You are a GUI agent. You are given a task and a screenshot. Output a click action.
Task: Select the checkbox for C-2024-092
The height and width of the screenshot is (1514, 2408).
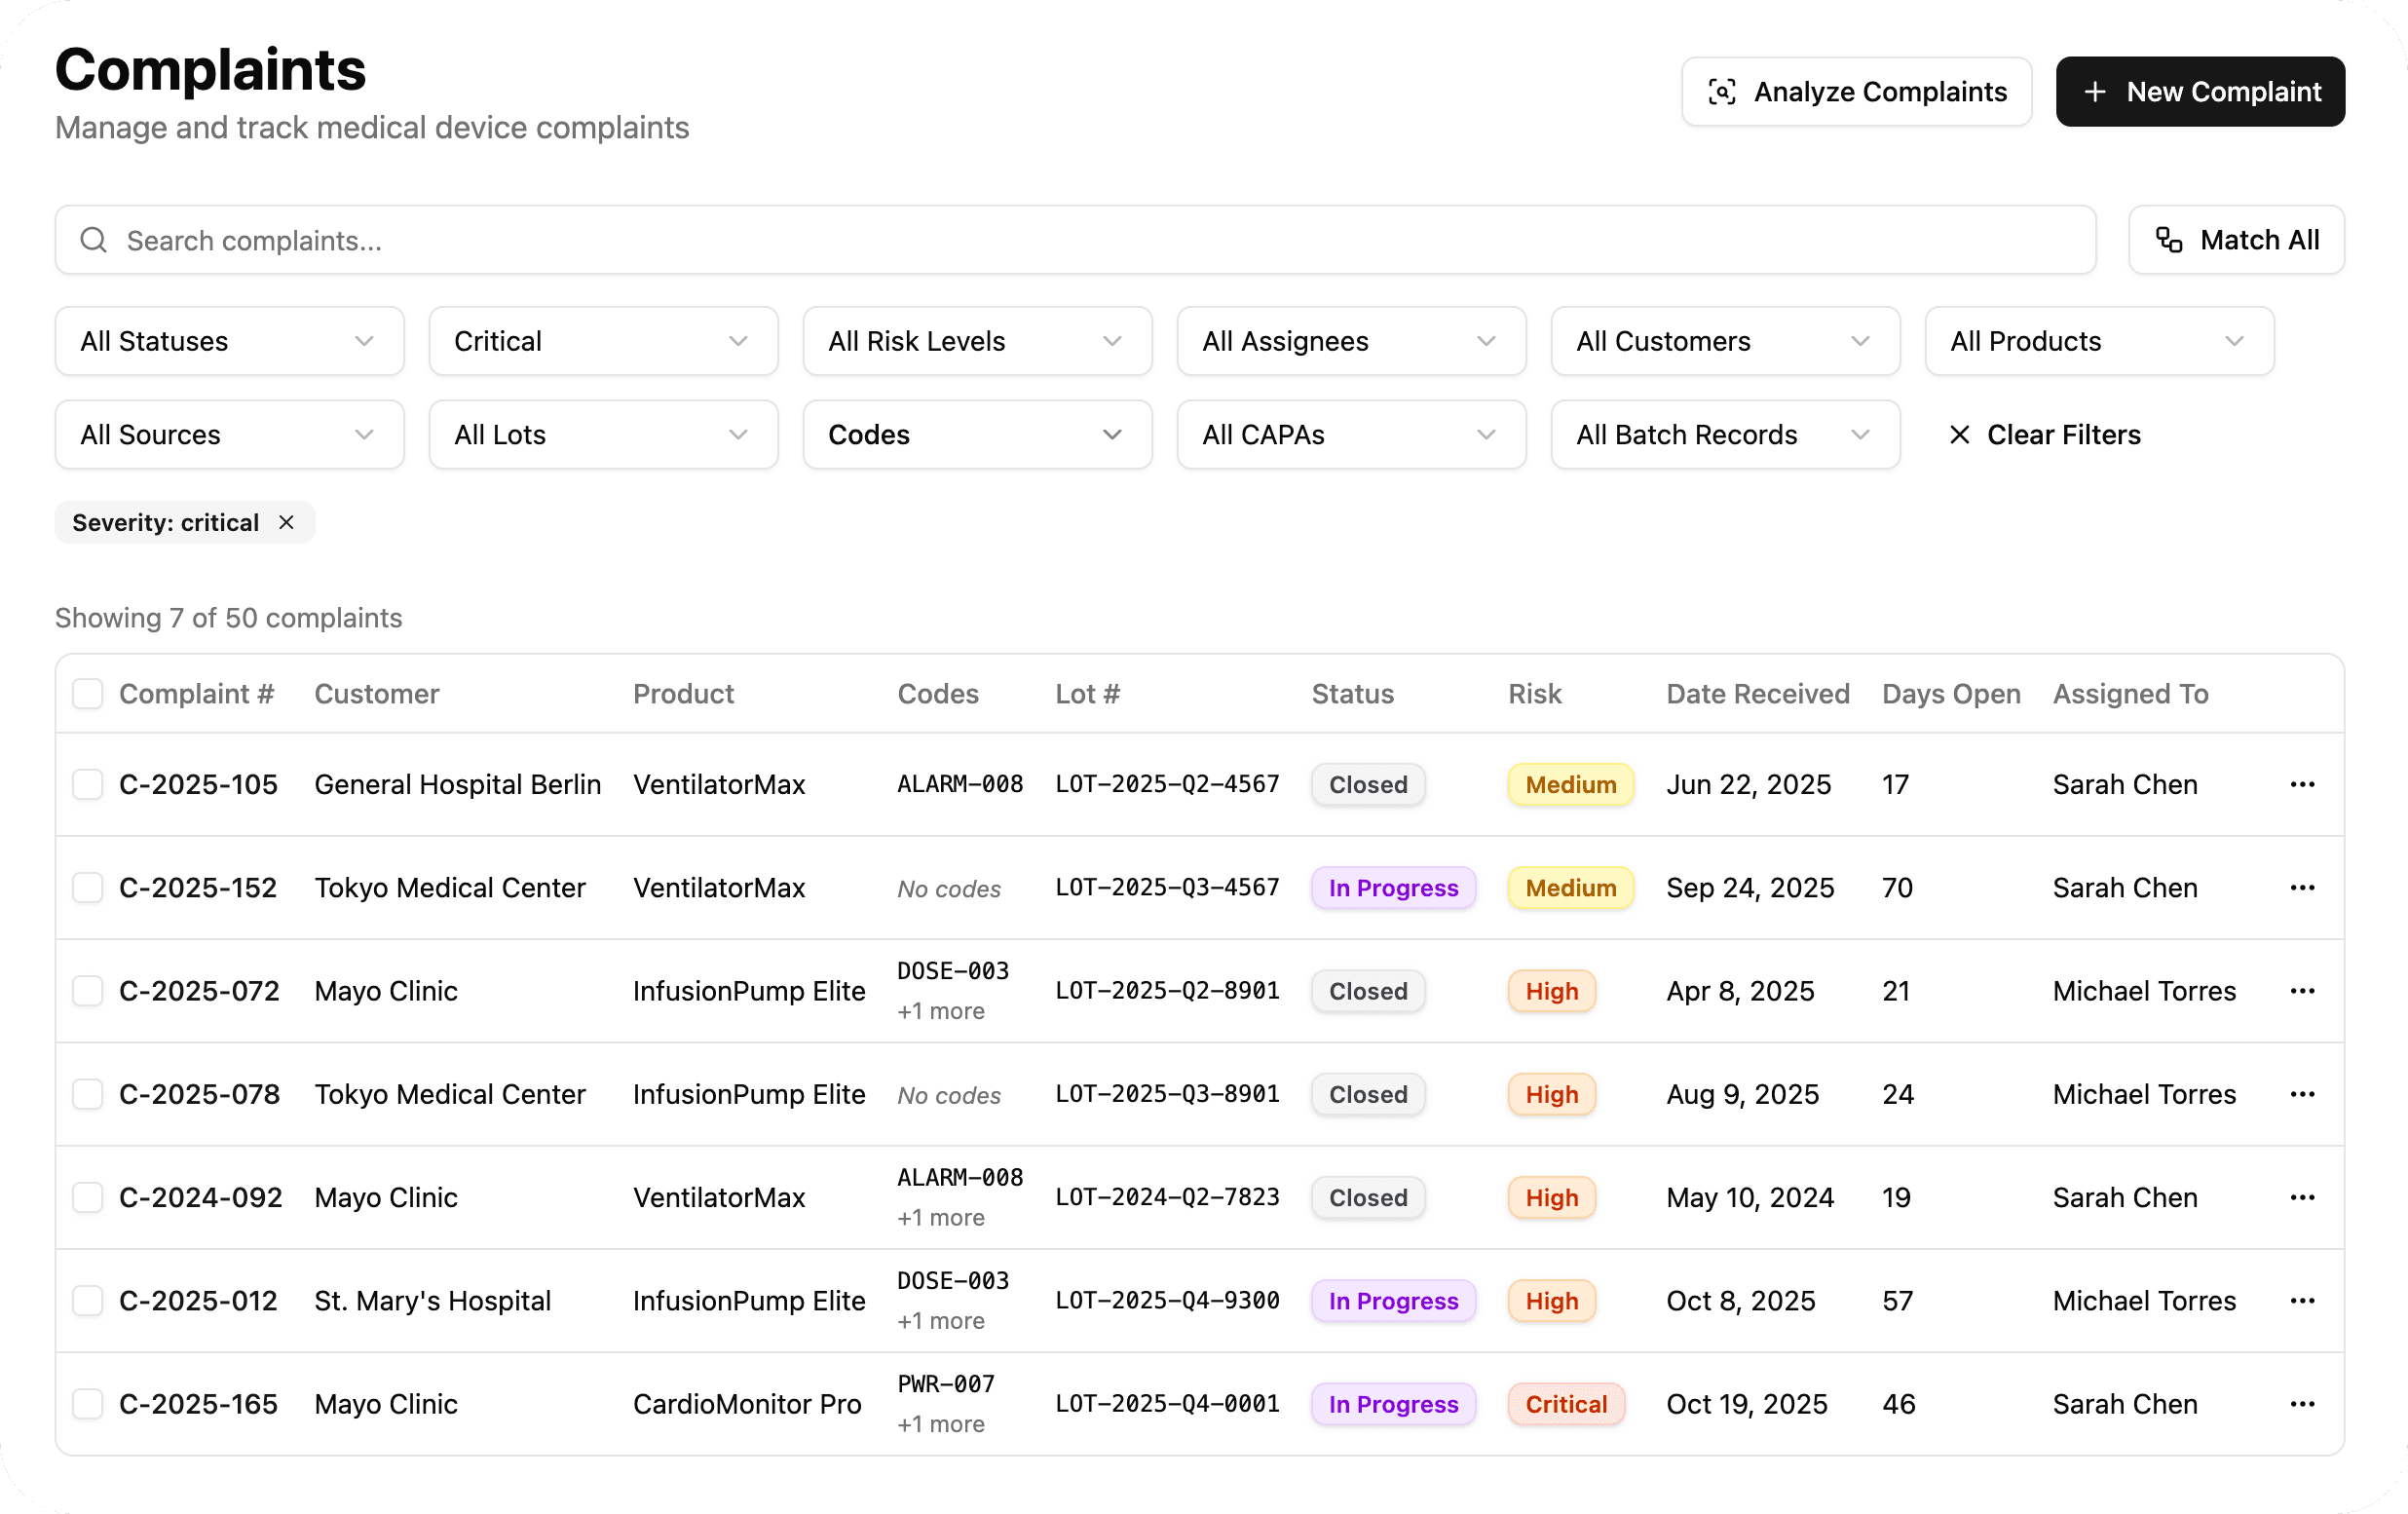click(x=88, y=1198)
